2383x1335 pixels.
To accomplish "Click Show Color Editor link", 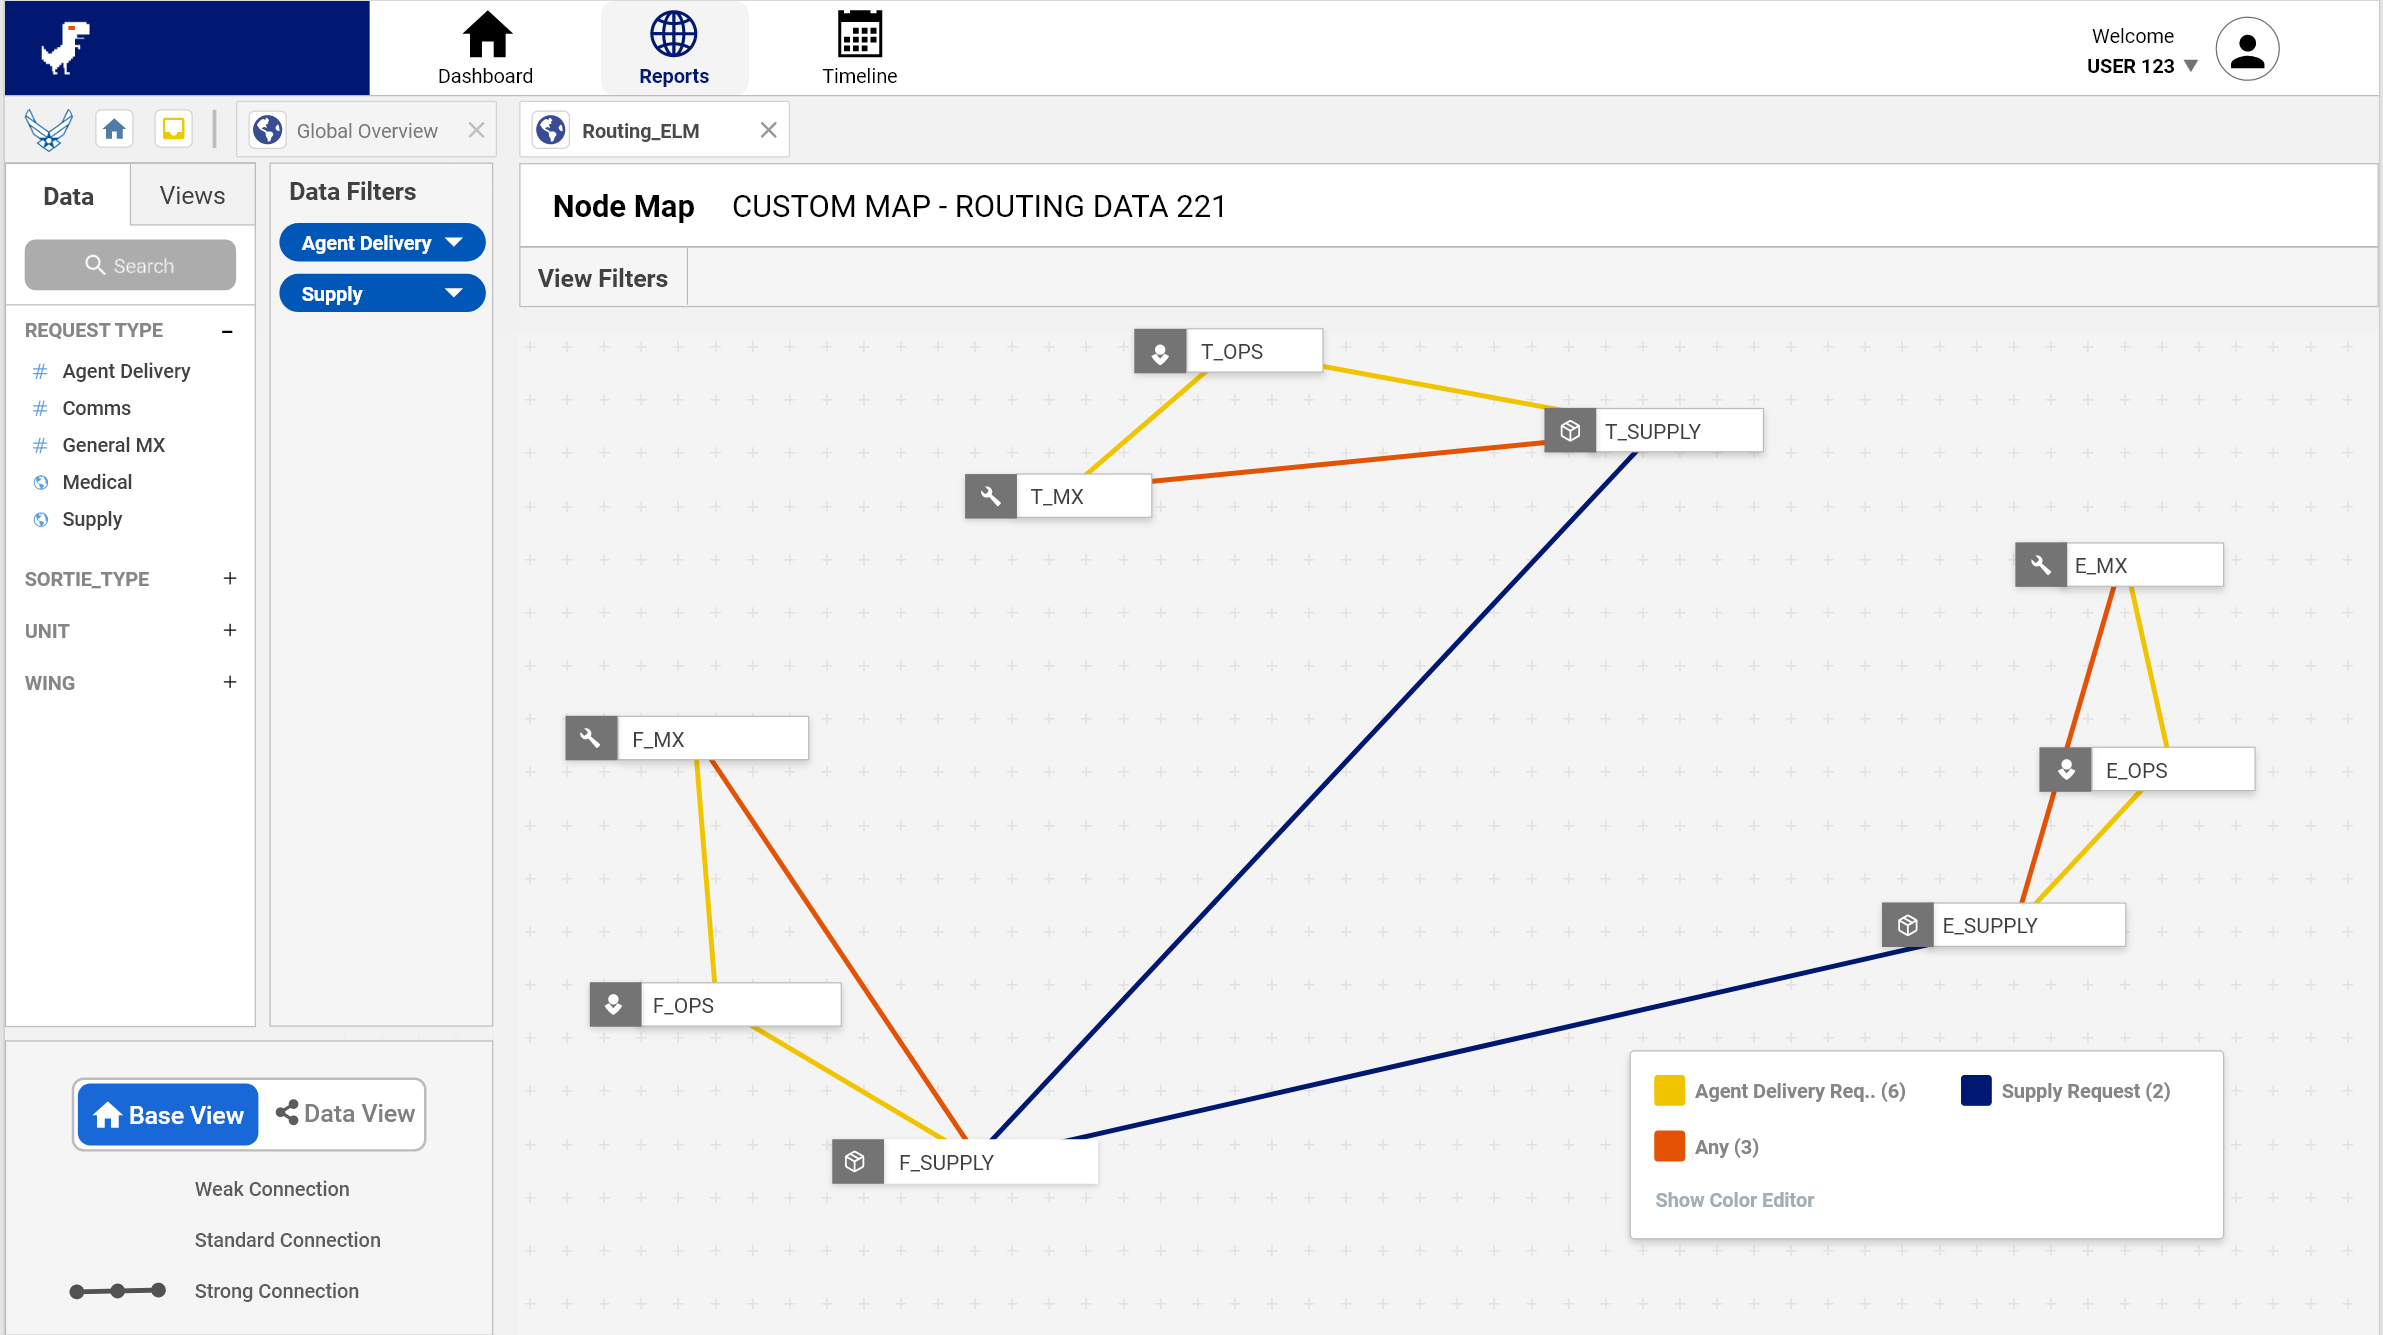I will tap(1733, 1200).
